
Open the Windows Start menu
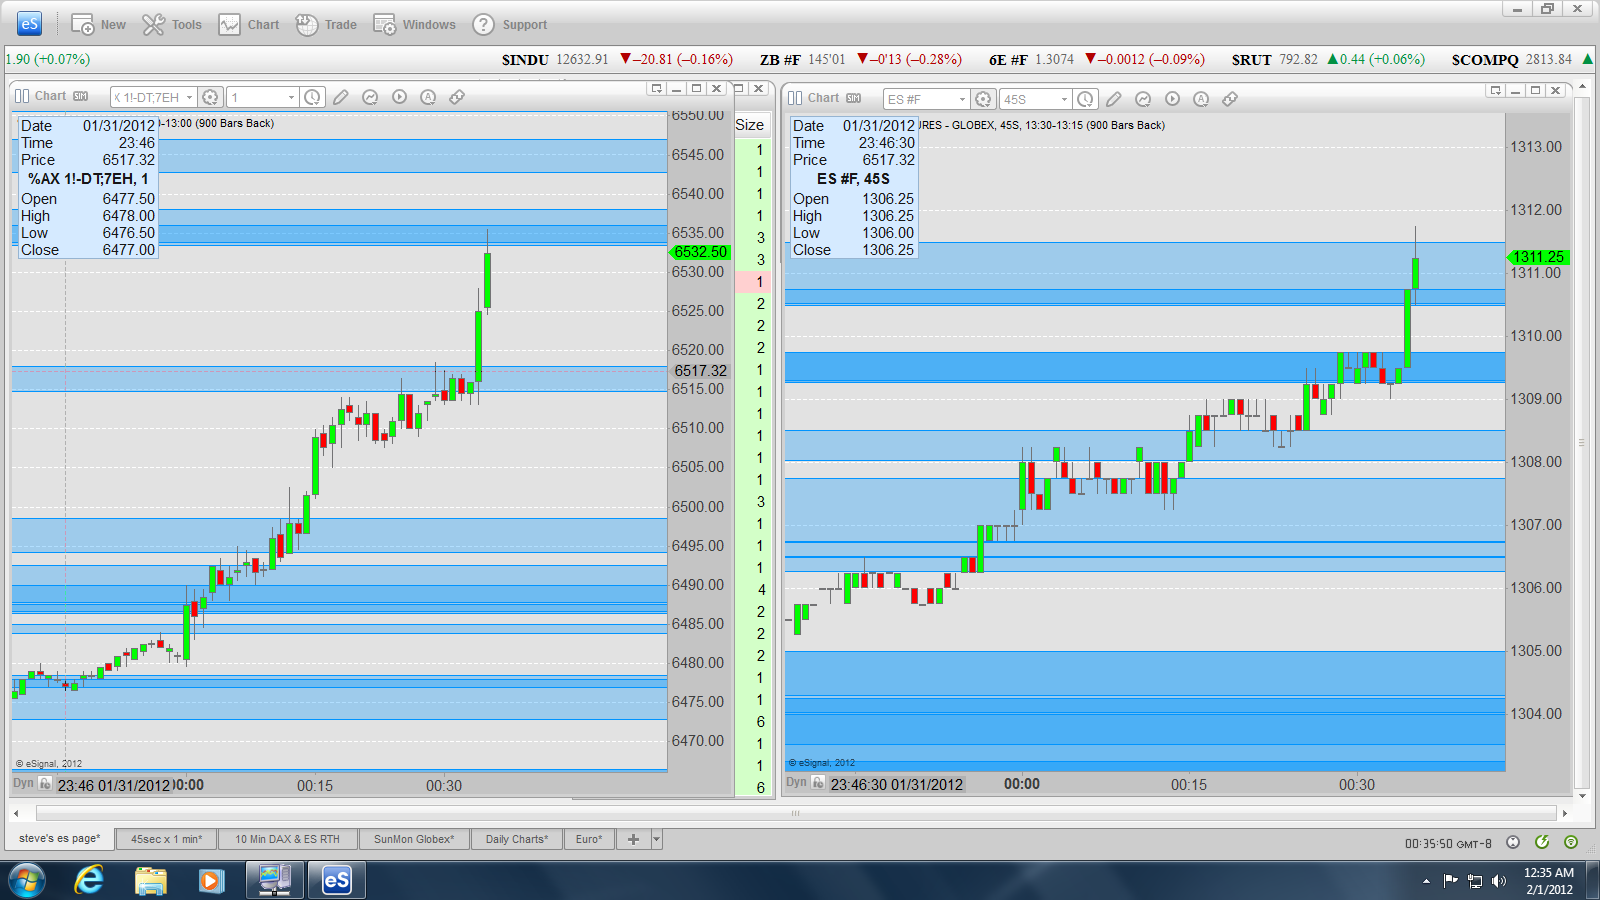[28, 881]
